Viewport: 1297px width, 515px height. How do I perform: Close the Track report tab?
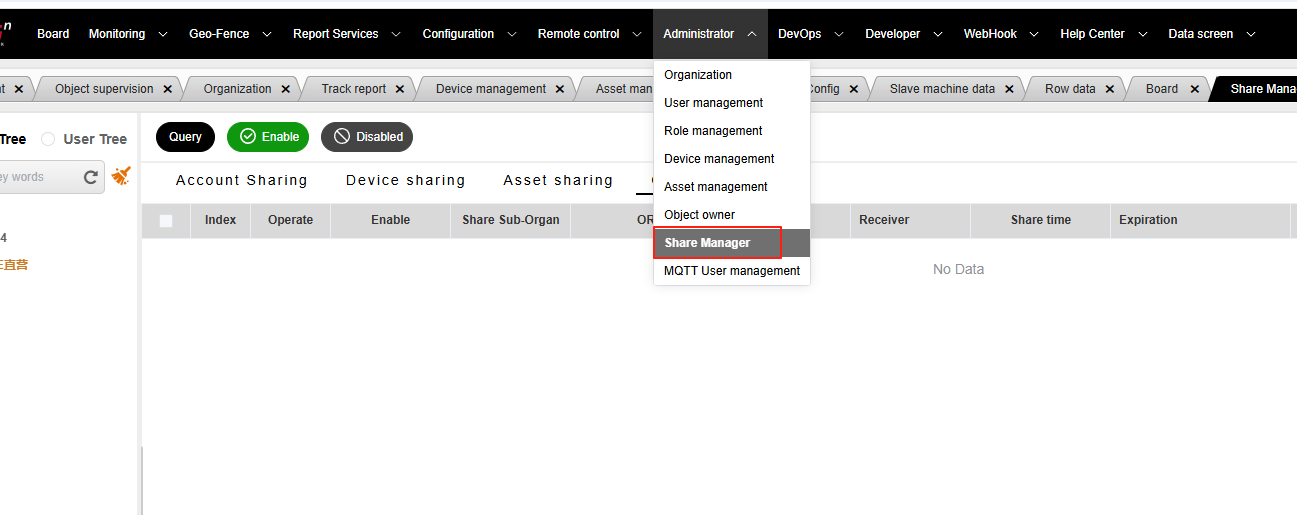tap(400, 89)
